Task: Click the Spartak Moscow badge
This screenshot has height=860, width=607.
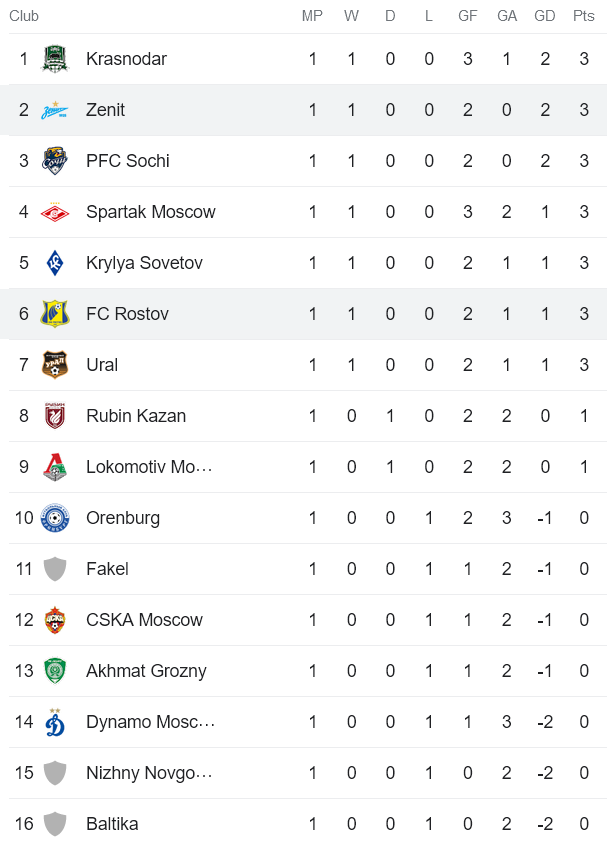Action: coord(54,211)
